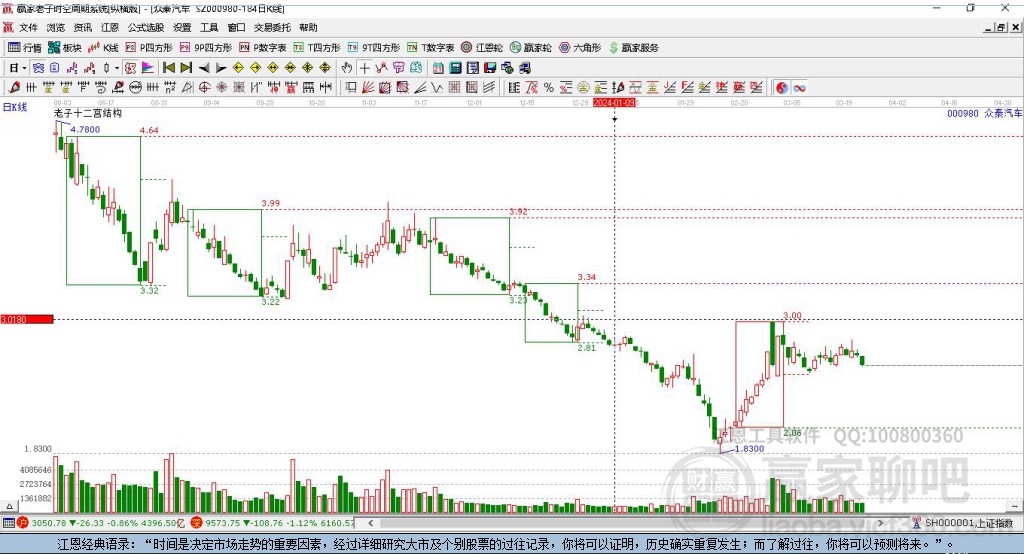Step chart right with black right arrow
Image resolution: width=1024 pixels, height=554 pixels.
[x=221, y=68]
